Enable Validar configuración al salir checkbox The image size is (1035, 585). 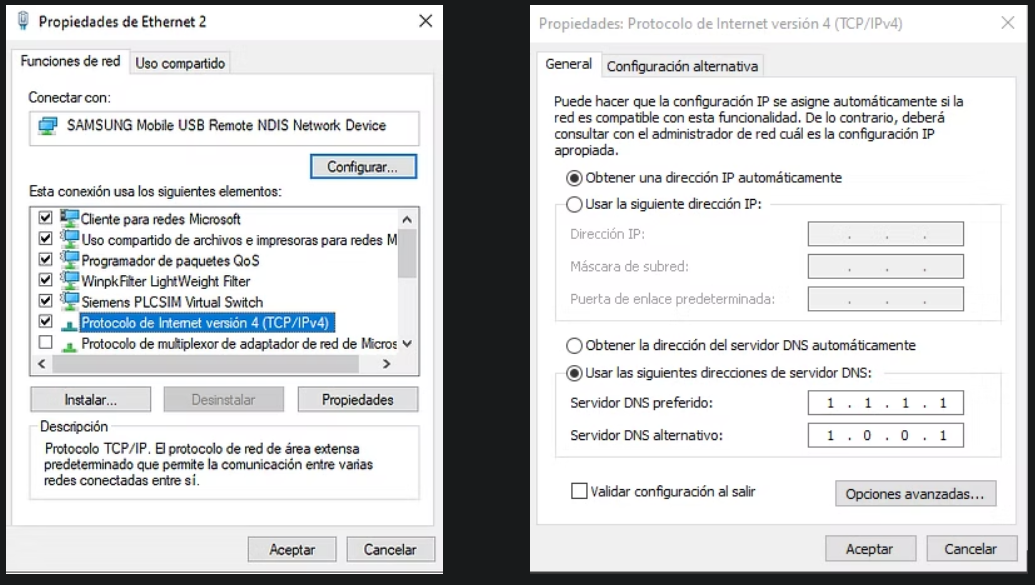578,491
